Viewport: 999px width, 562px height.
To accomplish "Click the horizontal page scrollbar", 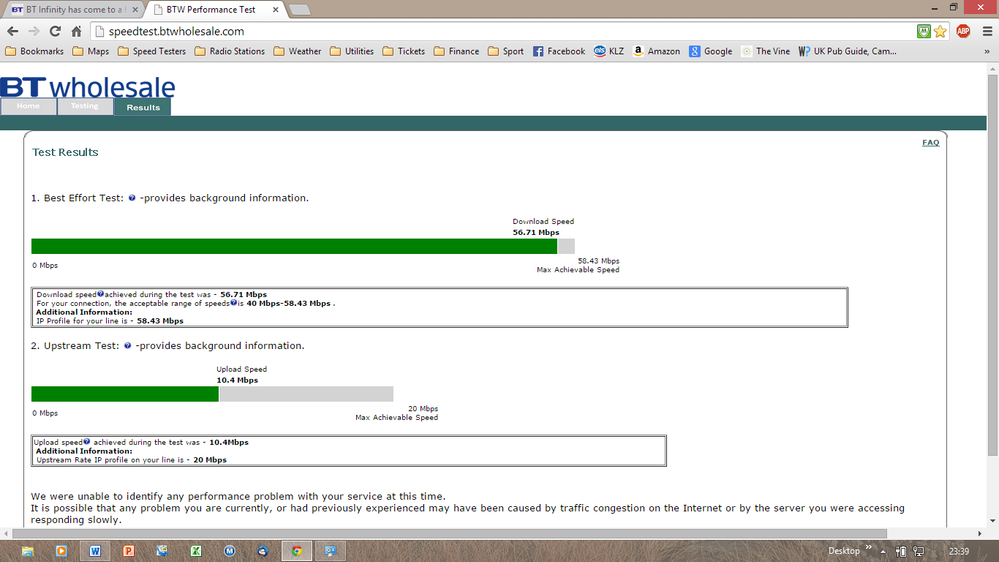I will point(449,533).
